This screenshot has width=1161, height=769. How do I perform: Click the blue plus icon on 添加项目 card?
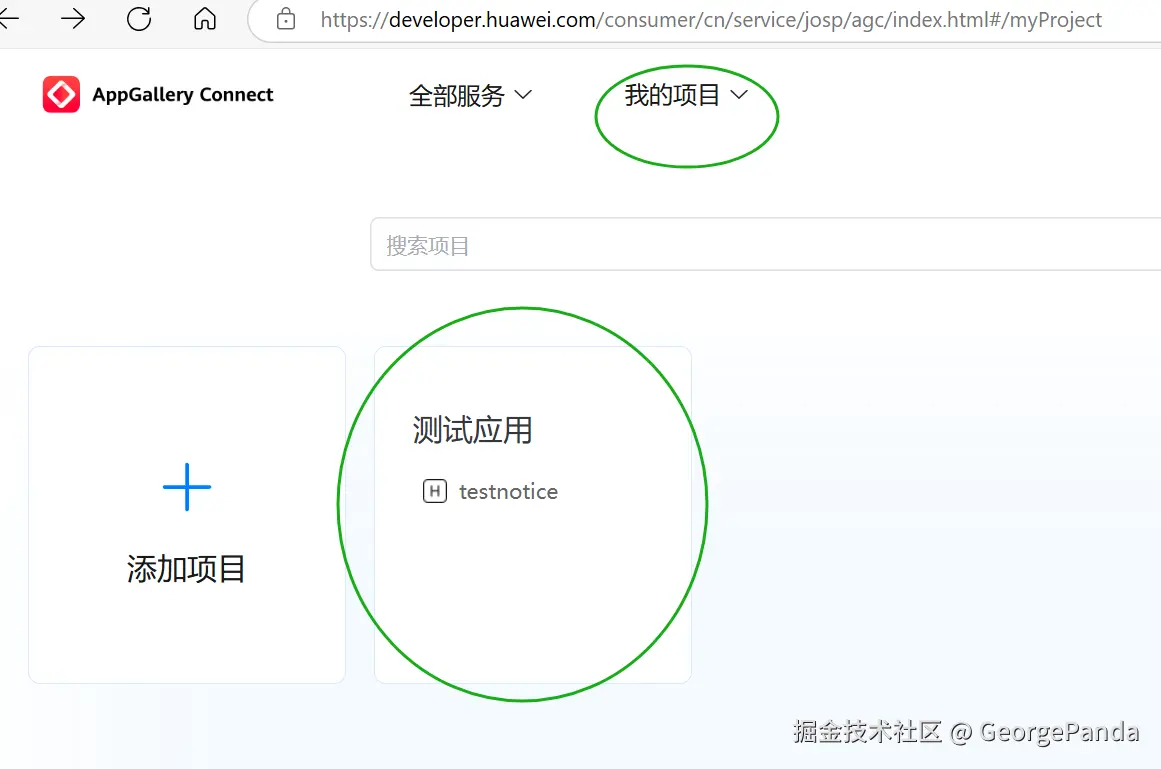[x=186, y=487]
